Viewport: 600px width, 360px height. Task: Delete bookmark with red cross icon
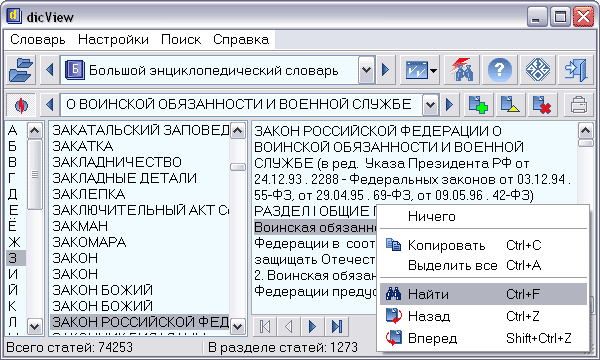coord(542,104)
